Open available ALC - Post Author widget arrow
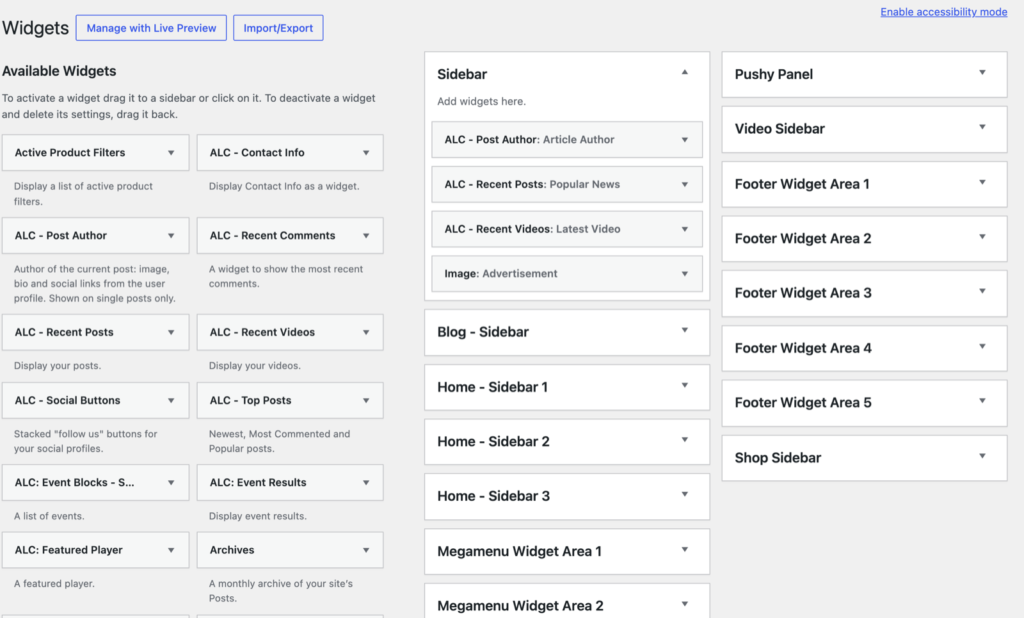This screenshot has width=1024, height=618. point(171,236)
